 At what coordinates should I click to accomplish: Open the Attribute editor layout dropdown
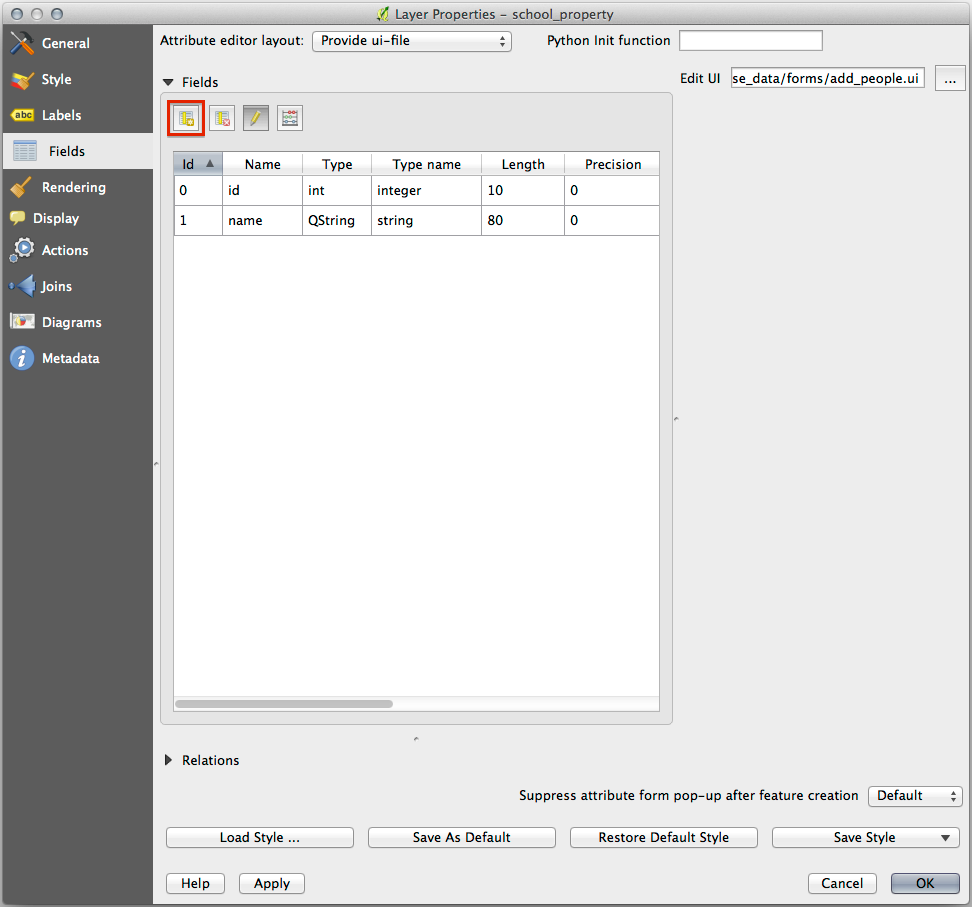click(x=412, y=41)
